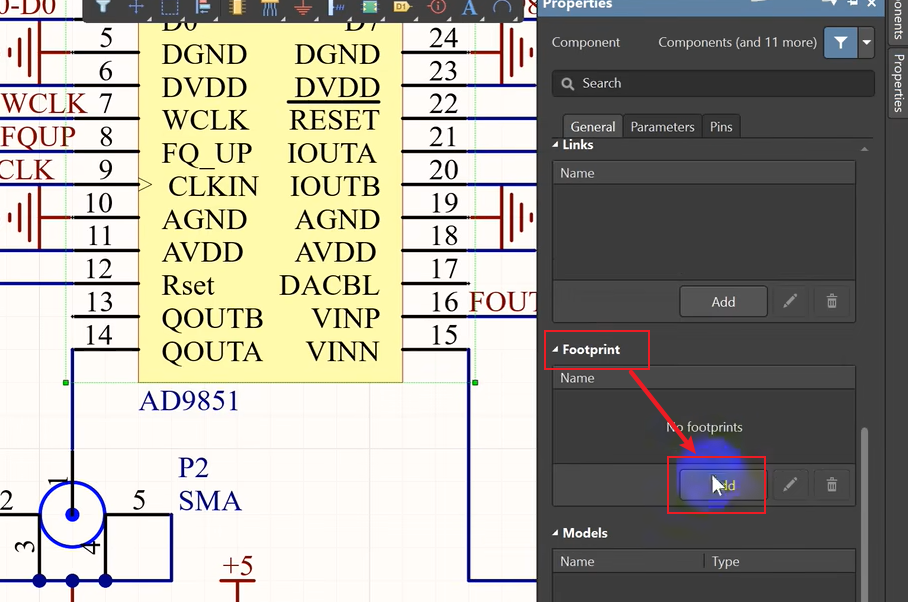Image resolution: width=908 pixels, height=602 pixels.
Task: Select the Place Bus/Wire tool icon
Action: click(x=270, y=6)
